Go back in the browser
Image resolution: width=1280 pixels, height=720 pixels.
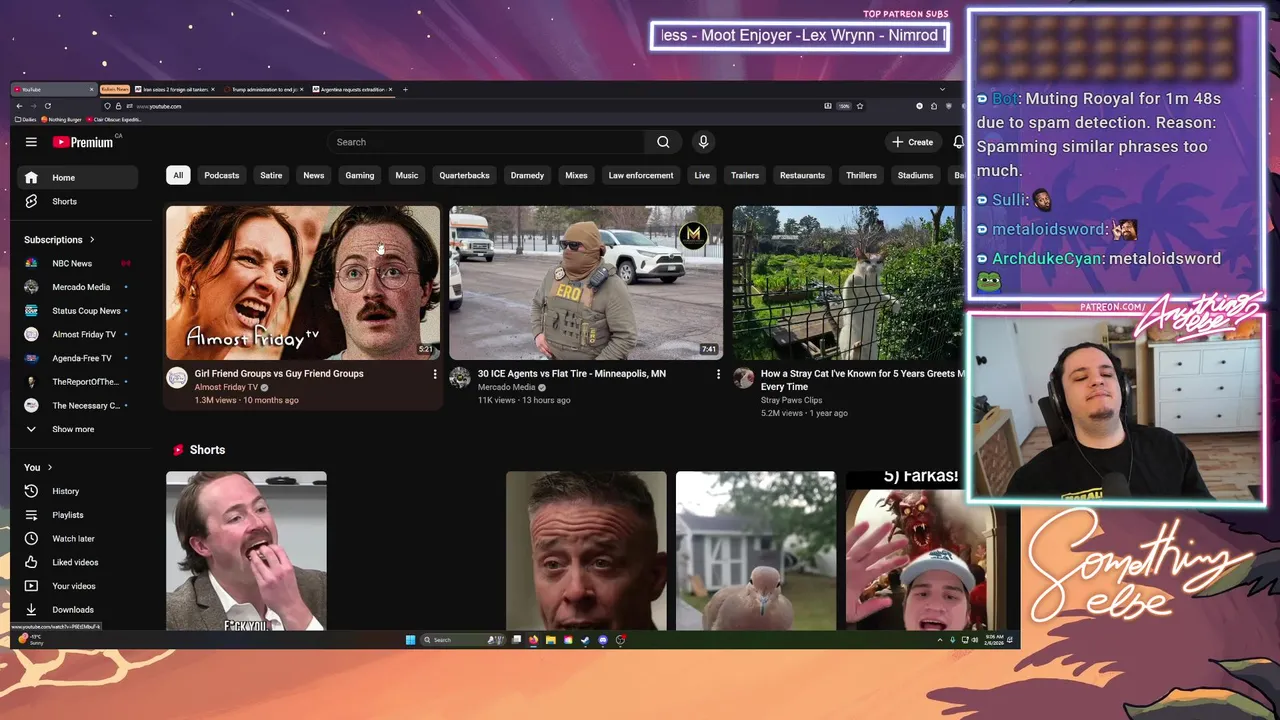pos(19,106)
